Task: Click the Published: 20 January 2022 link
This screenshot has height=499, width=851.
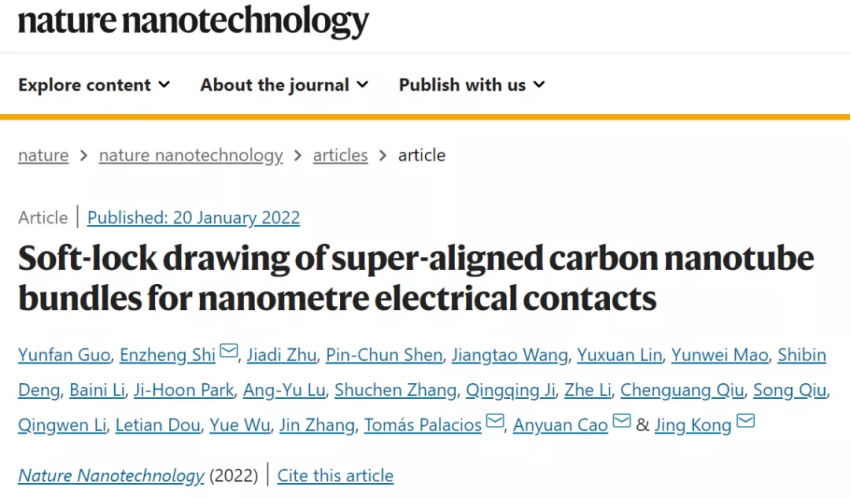Action: coord(194,218)
